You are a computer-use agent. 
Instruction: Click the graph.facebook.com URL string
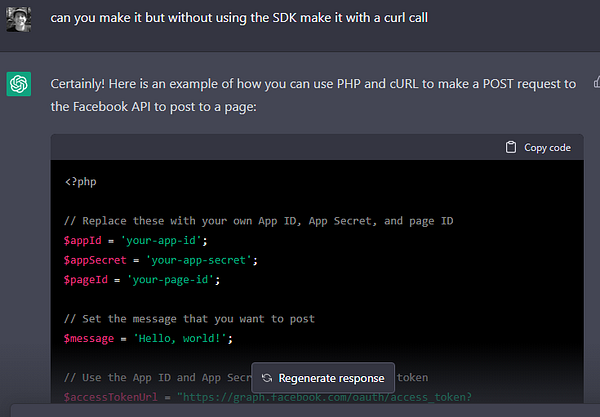324,397
